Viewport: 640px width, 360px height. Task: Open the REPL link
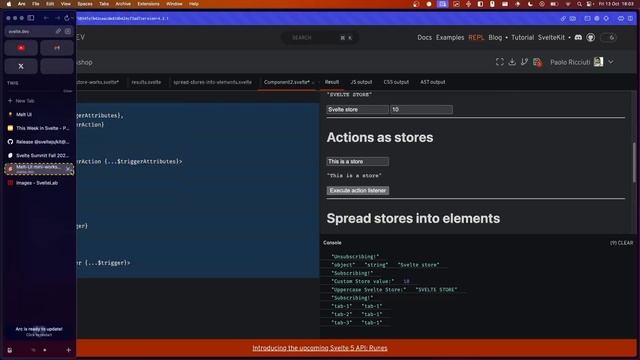476,38
